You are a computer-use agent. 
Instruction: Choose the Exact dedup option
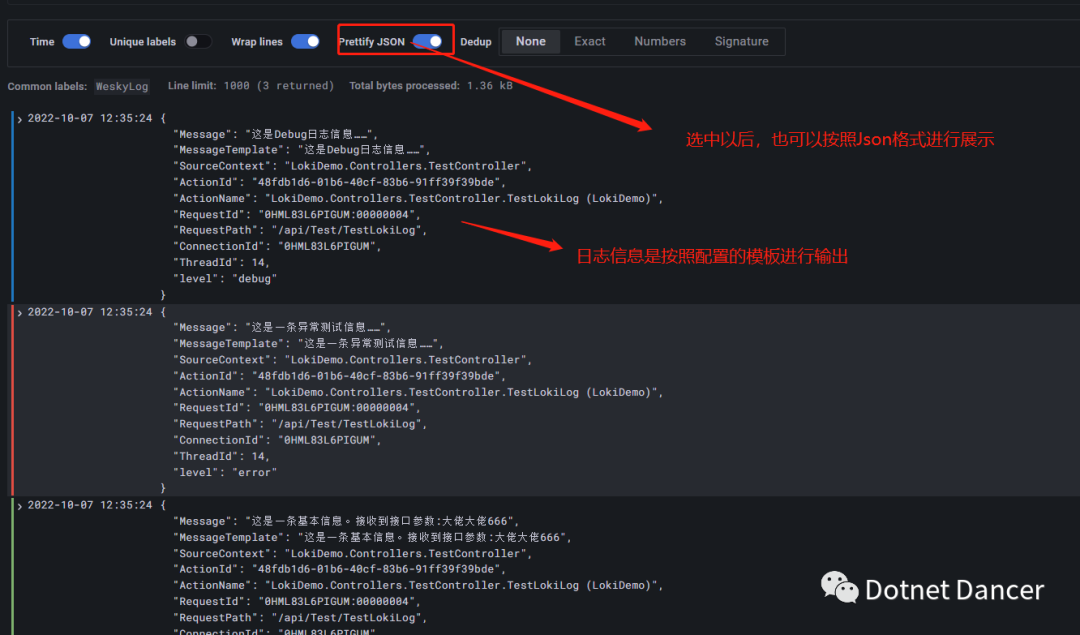pyautogui.click(x=589, y=42)
